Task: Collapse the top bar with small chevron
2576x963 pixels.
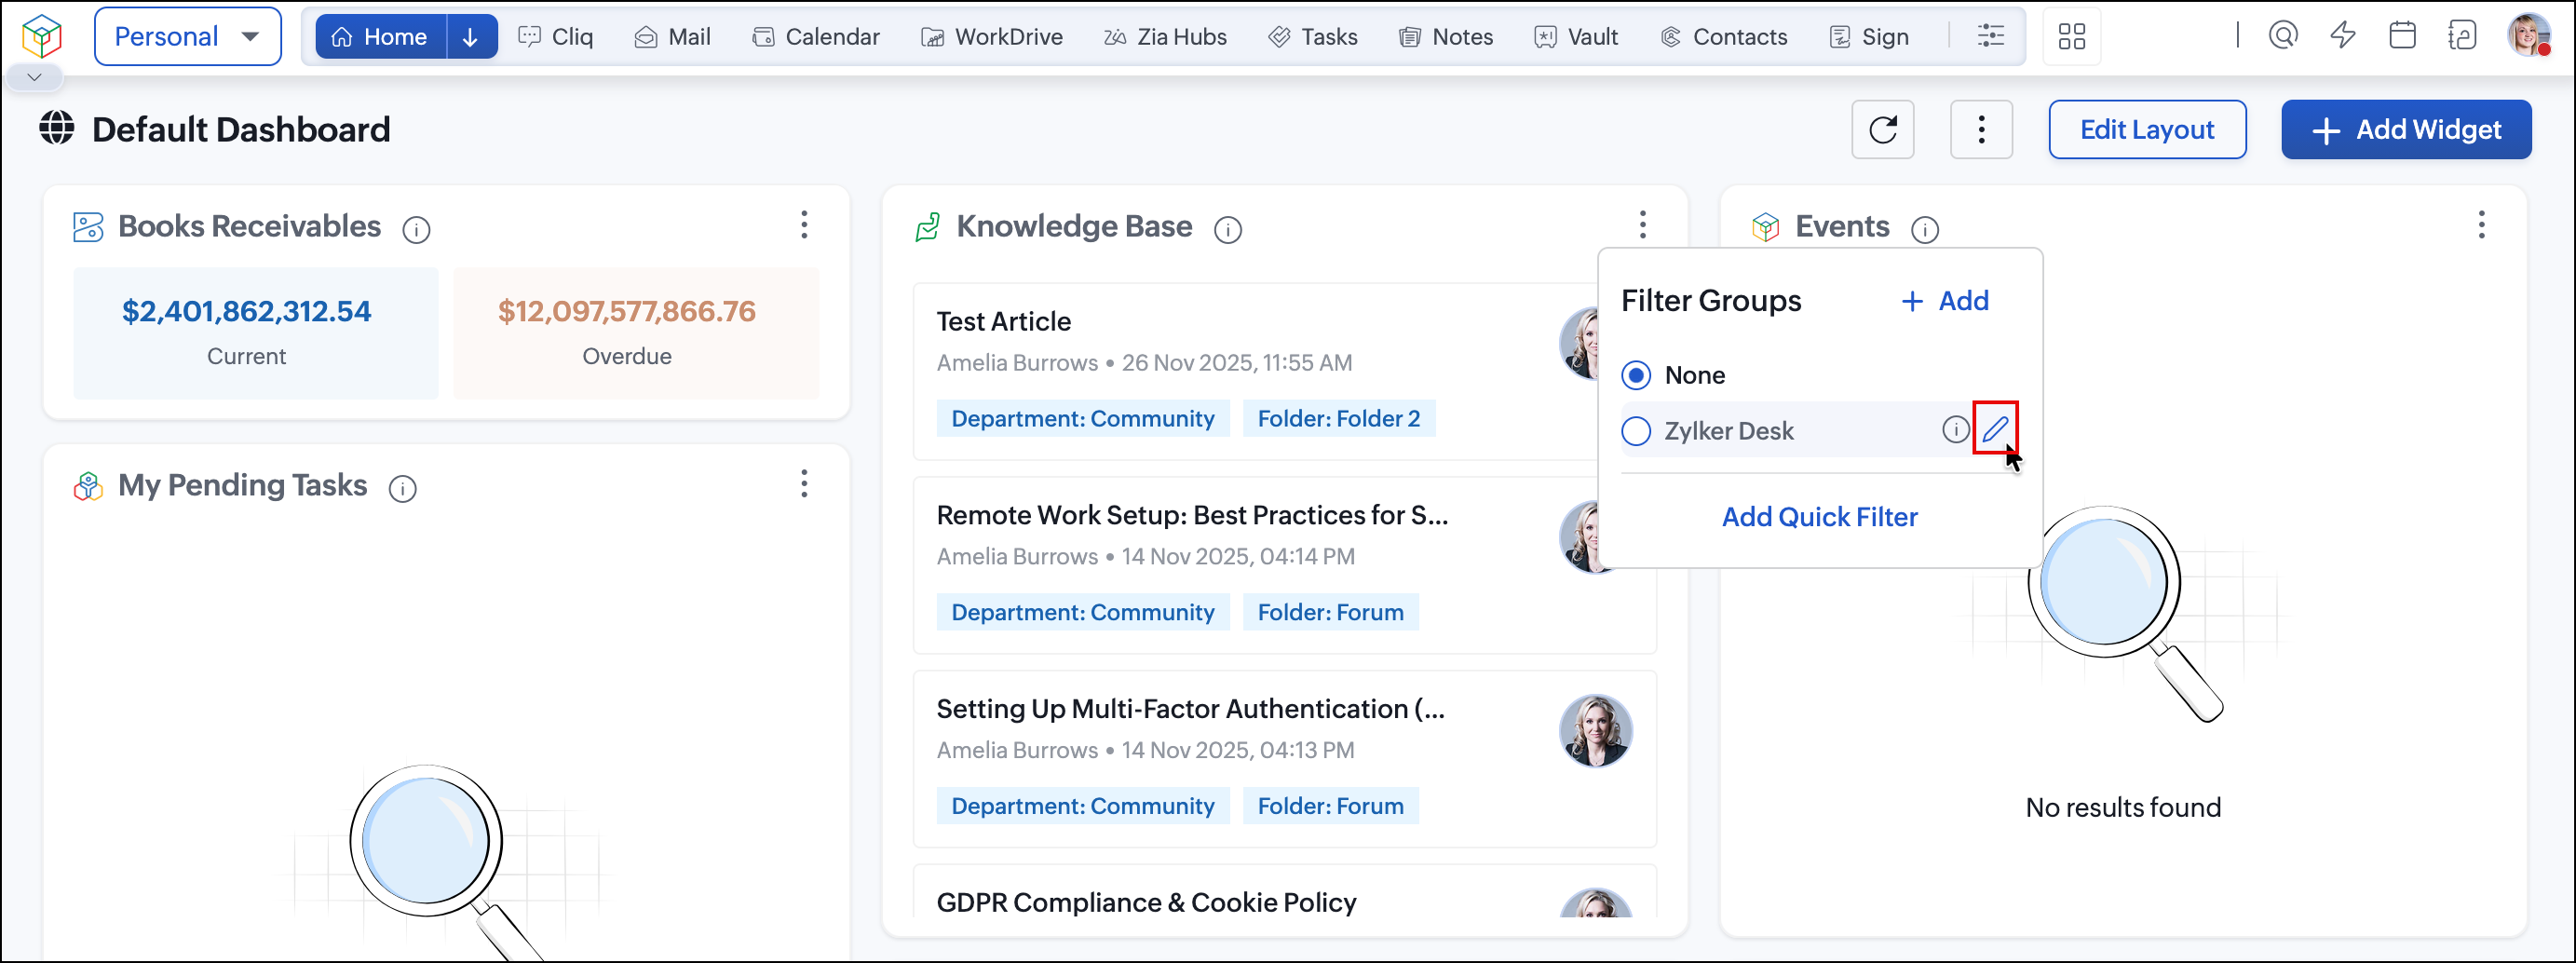Action: pos(34,77)
